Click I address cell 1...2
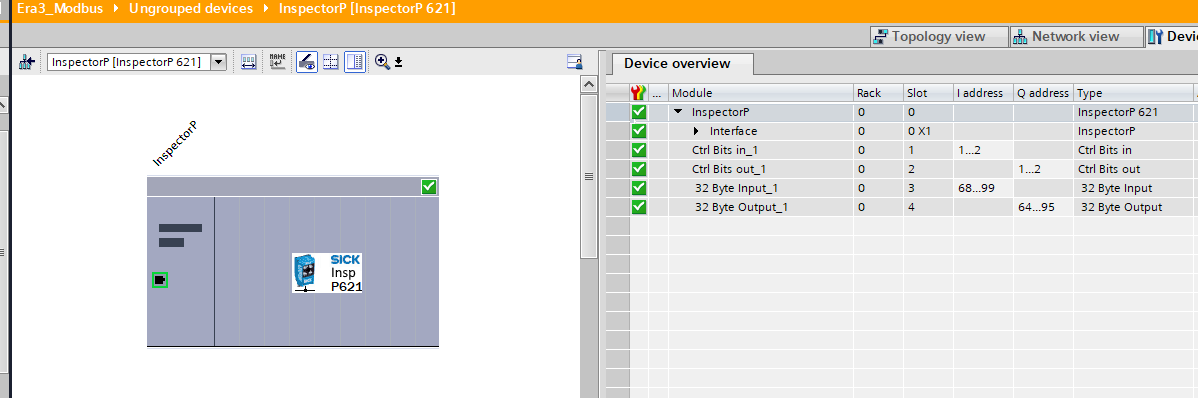Viewport: 1198px width, 398px height. coord(983,150)
